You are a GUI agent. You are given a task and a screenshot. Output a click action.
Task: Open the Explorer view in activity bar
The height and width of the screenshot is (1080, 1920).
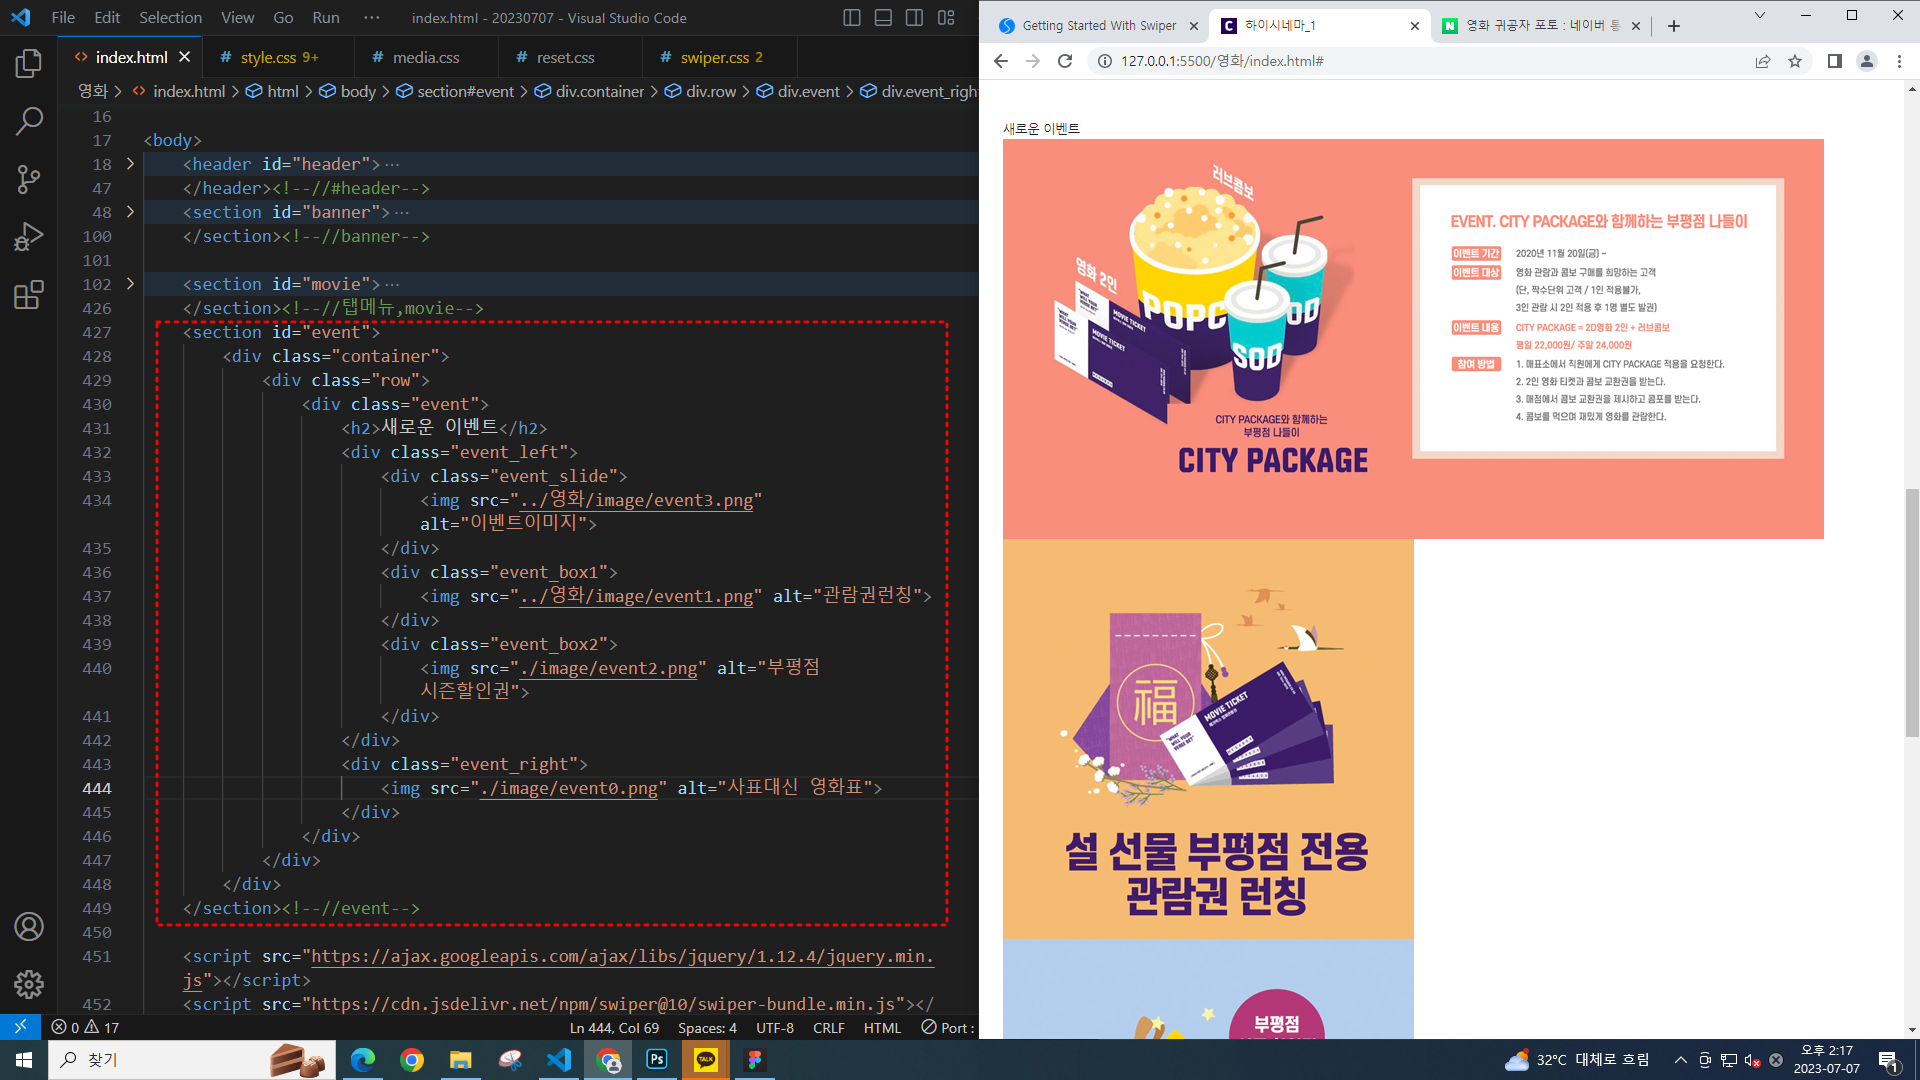click(x=28, y=64)
